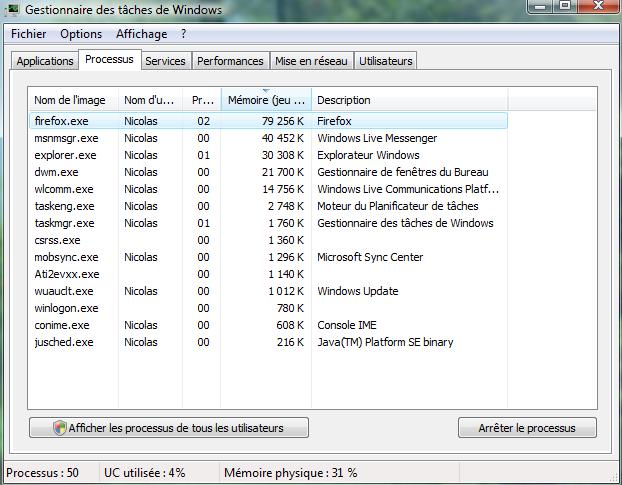The width and height of the screenshot is (622, 485).
Task: Click the Windows Update description
Action: click(x=358, y=291)
